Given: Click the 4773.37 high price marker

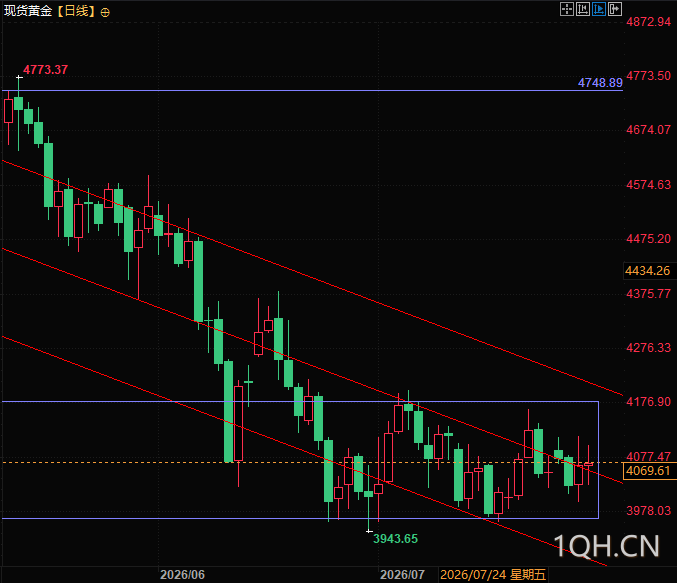Looking at the screenshot, I should point(45,70).
